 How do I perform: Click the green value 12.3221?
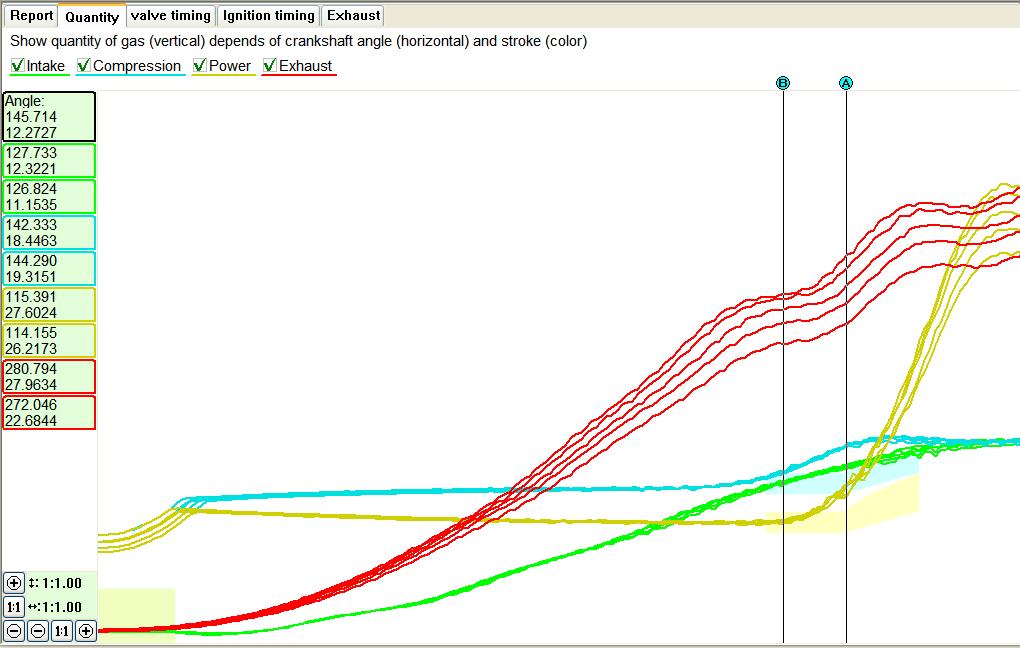[31, 169]
